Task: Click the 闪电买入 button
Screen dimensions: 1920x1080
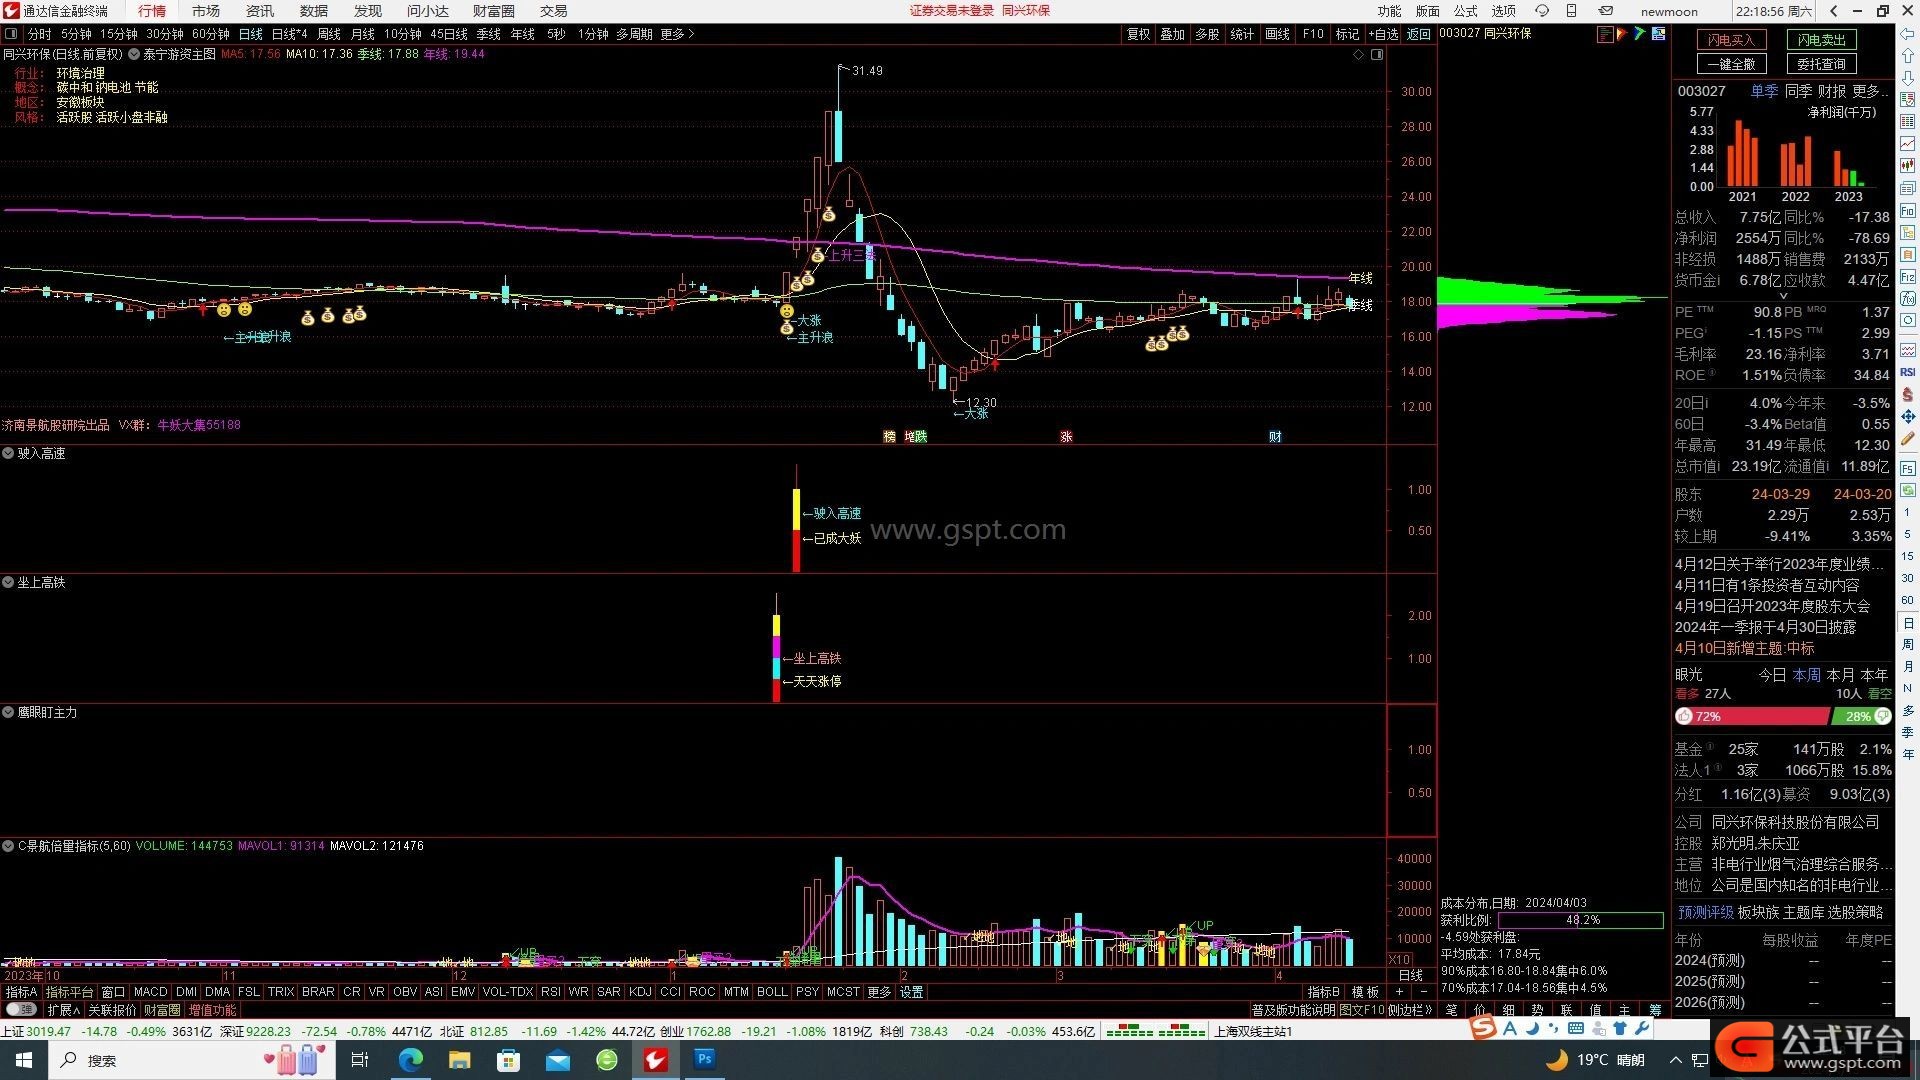Action: point(1732,40)
